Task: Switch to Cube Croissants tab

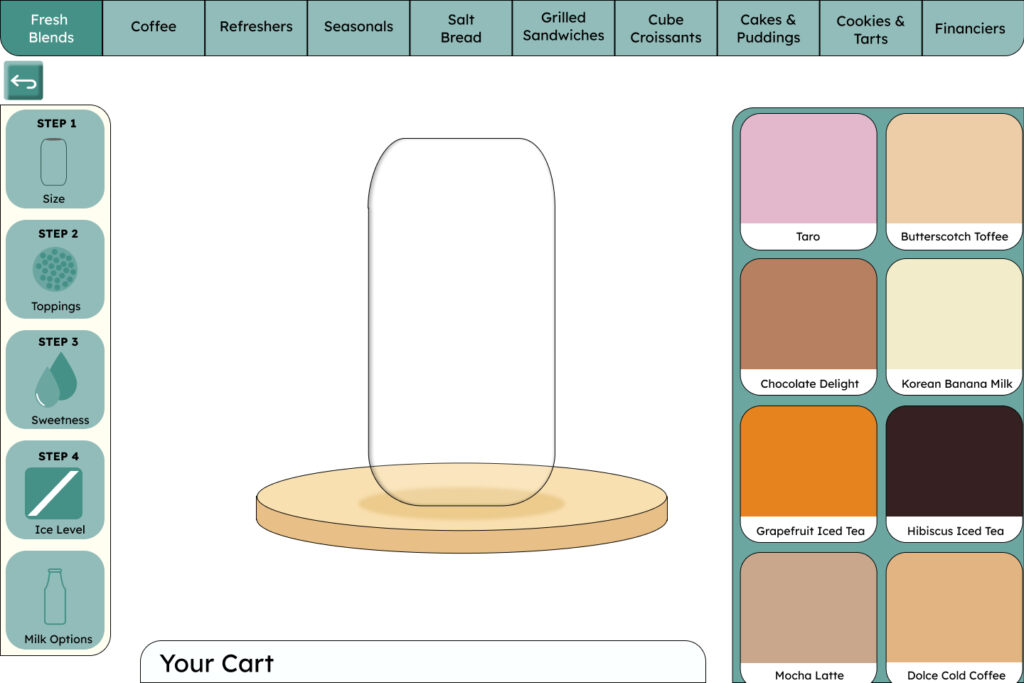Action: [x=665, y=27]
